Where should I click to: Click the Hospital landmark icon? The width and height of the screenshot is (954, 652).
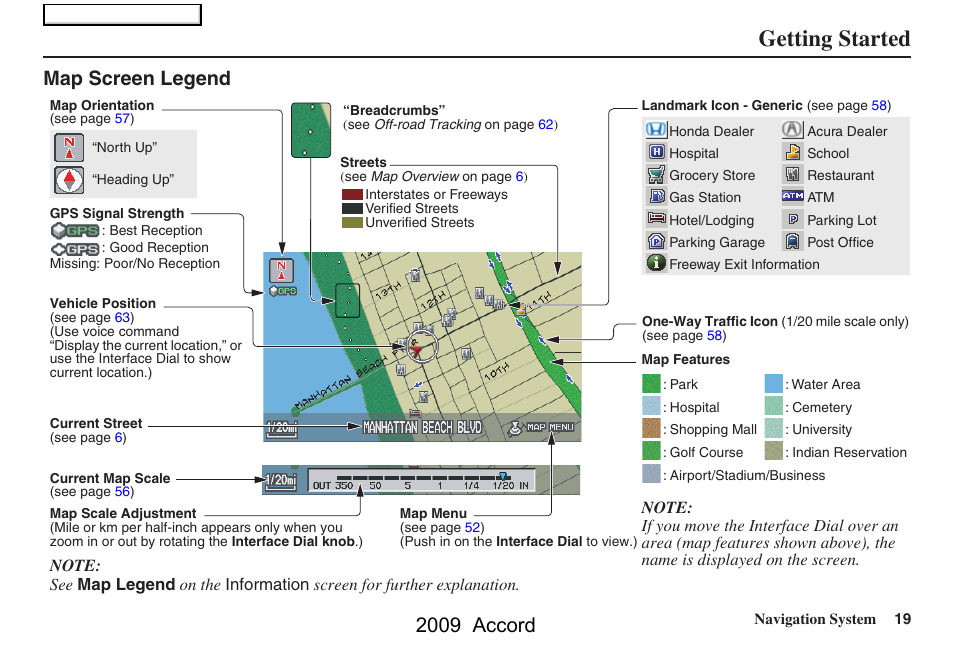(656, 152)
